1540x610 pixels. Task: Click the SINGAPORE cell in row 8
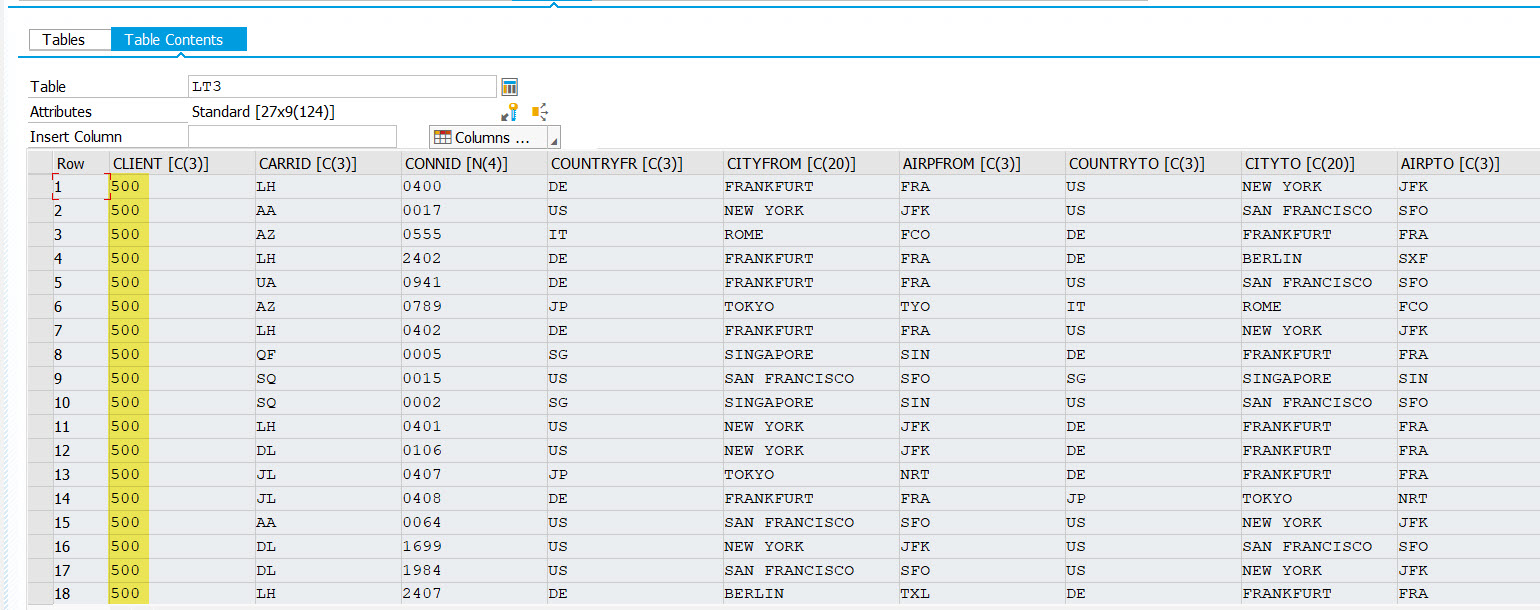click(768, 354)
